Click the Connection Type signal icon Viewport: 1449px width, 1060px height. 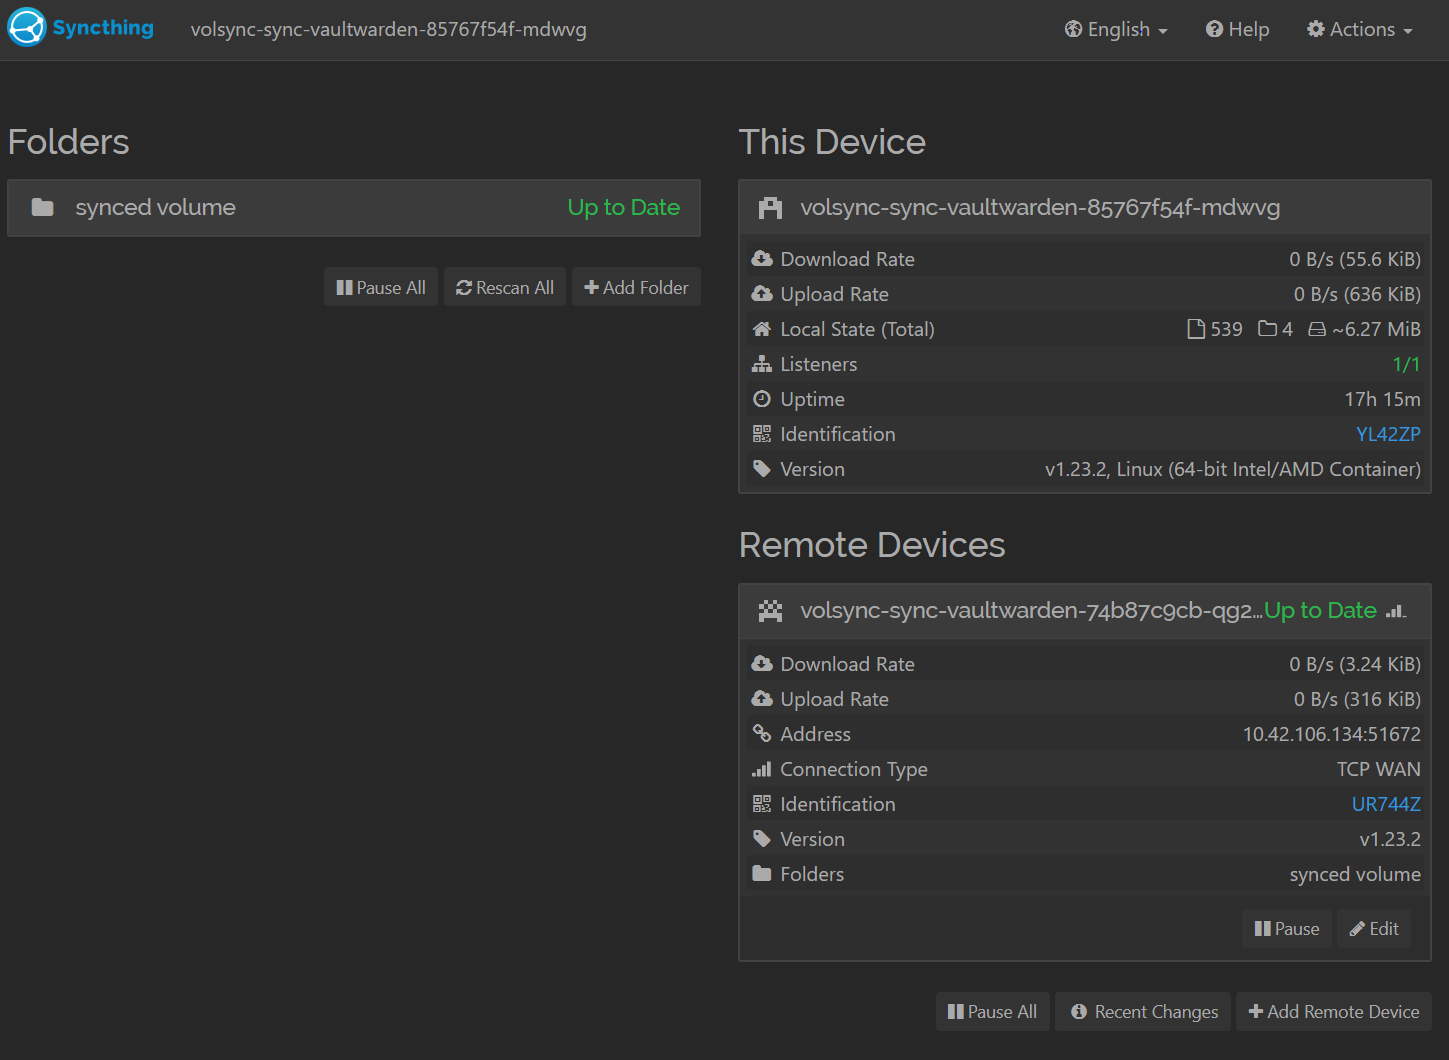pyautogui.click(x=762, y=769)
